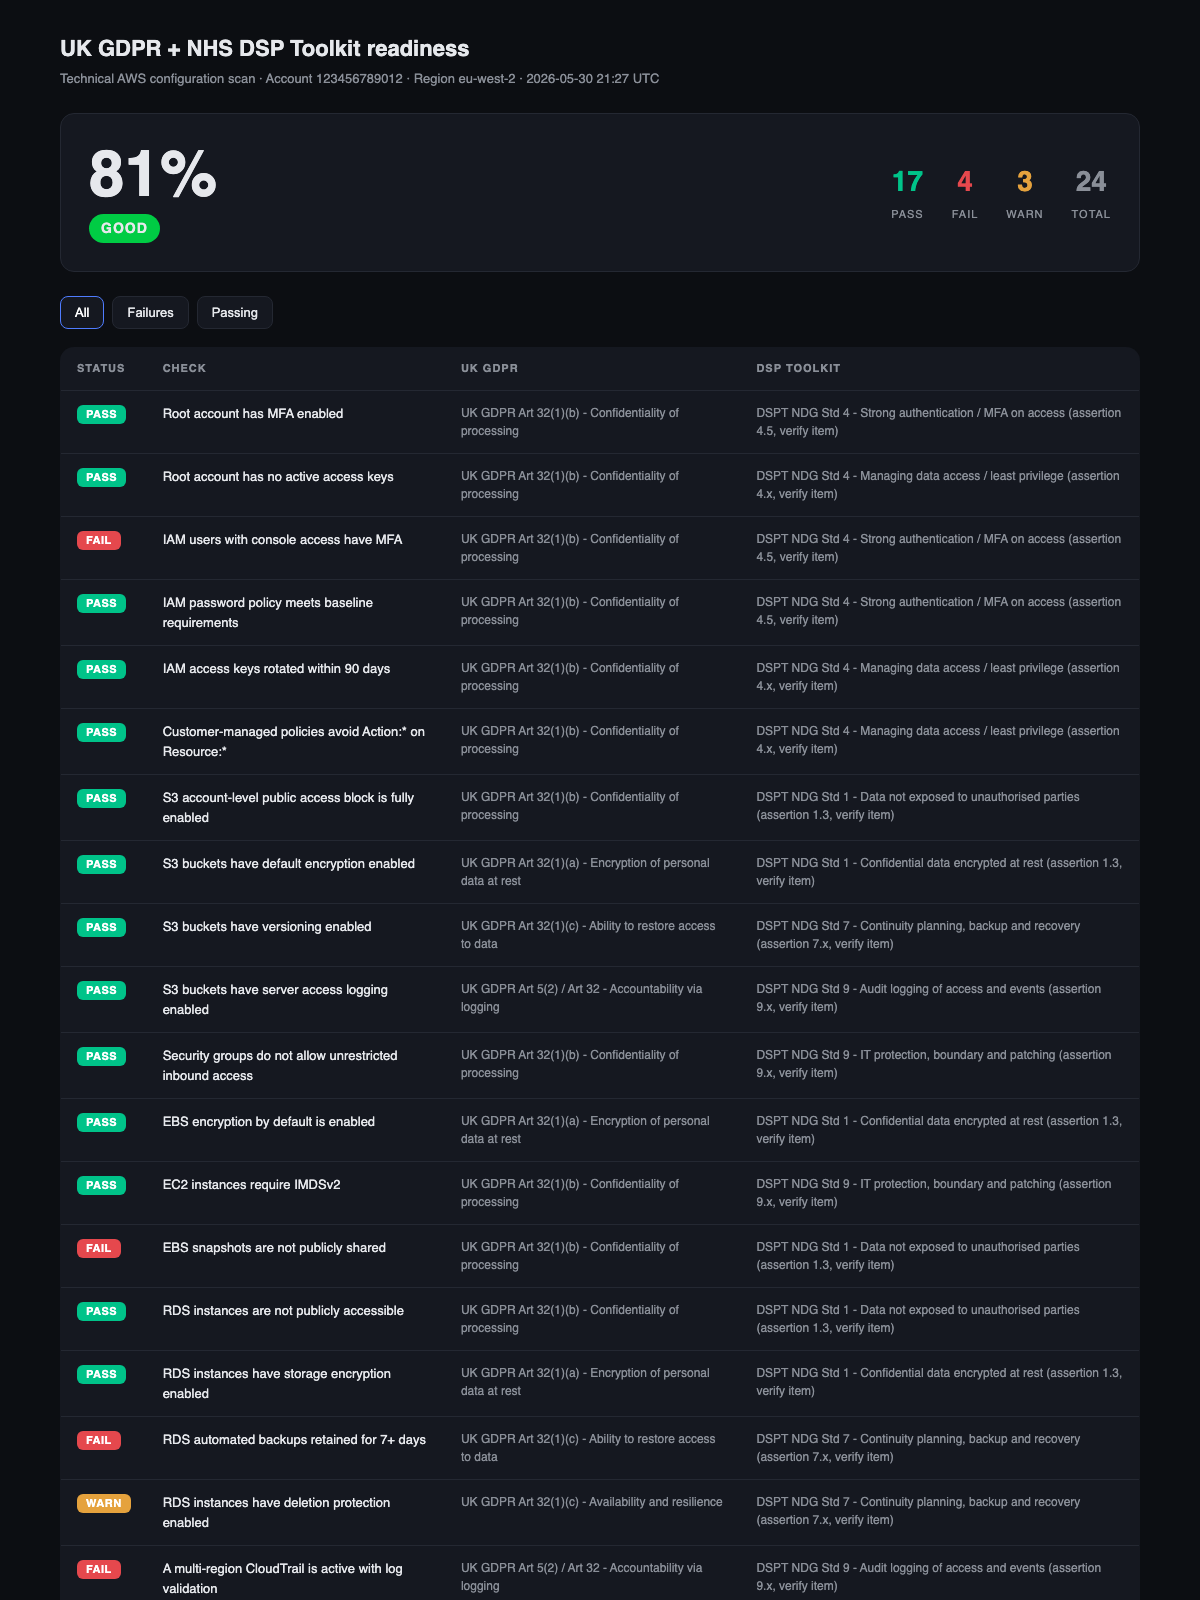This screenshot has height=1600, width=1200.
Task: Click the 17 PASS counter
Action: [x=907, y=193]
